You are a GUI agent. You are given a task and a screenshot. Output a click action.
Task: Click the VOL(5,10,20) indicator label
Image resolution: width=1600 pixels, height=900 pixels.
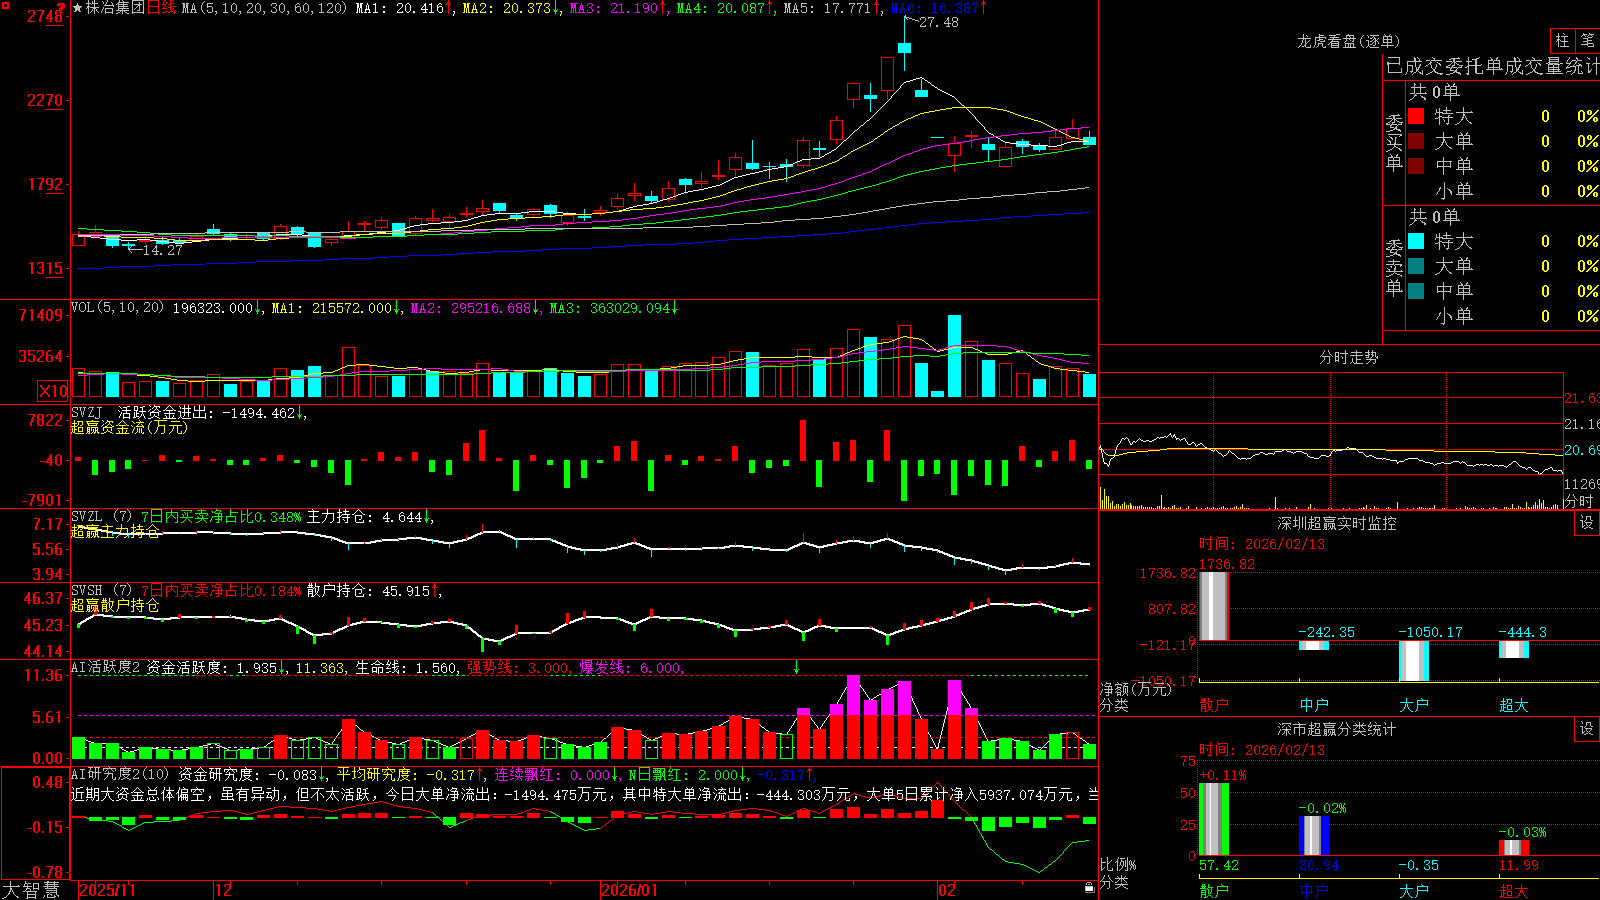click(x=117, y=308)
